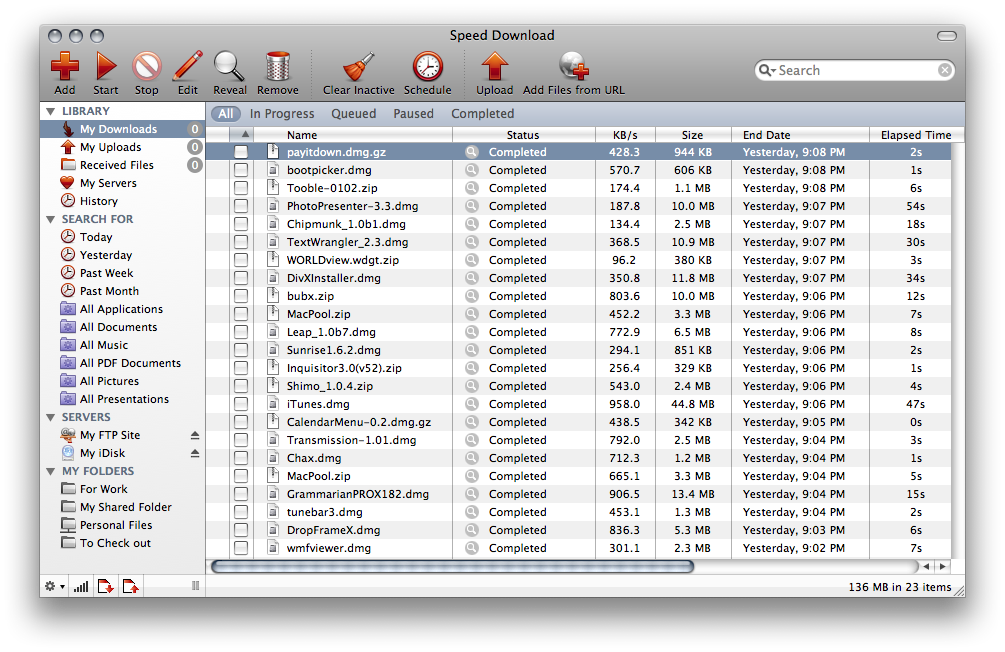Click the Reveal magnifier icon
This screenshot has height=652, width=1005.
pyautogui.click(x=230, y=68)
